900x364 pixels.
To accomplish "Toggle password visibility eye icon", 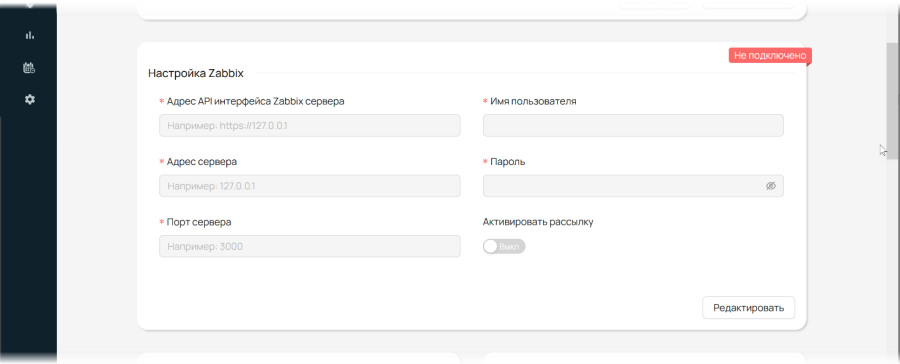I will pyautogui.click(x=770, y=186).
